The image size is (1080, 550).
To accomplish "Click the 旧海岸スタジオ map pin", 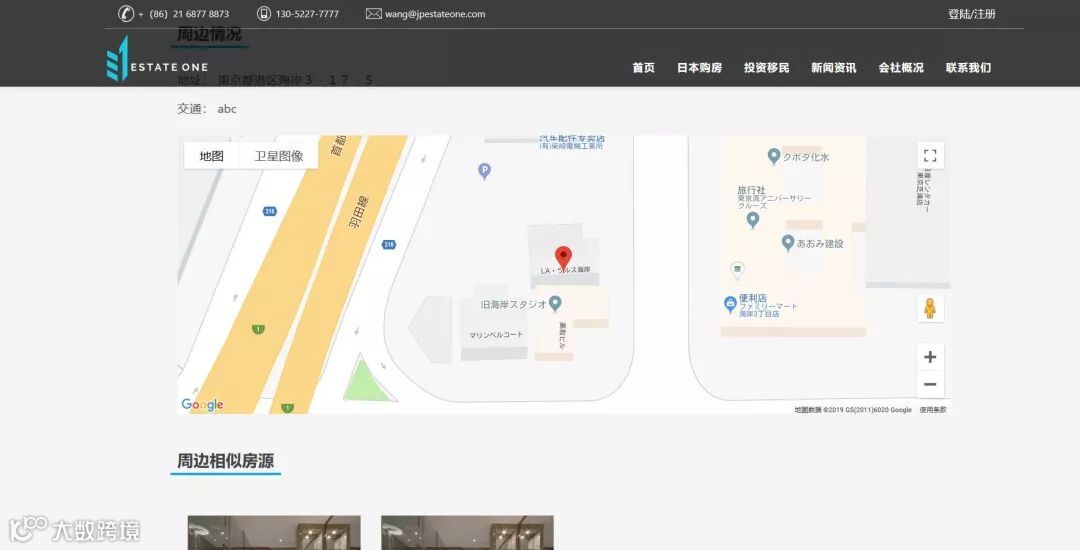I will coord(555,303).
